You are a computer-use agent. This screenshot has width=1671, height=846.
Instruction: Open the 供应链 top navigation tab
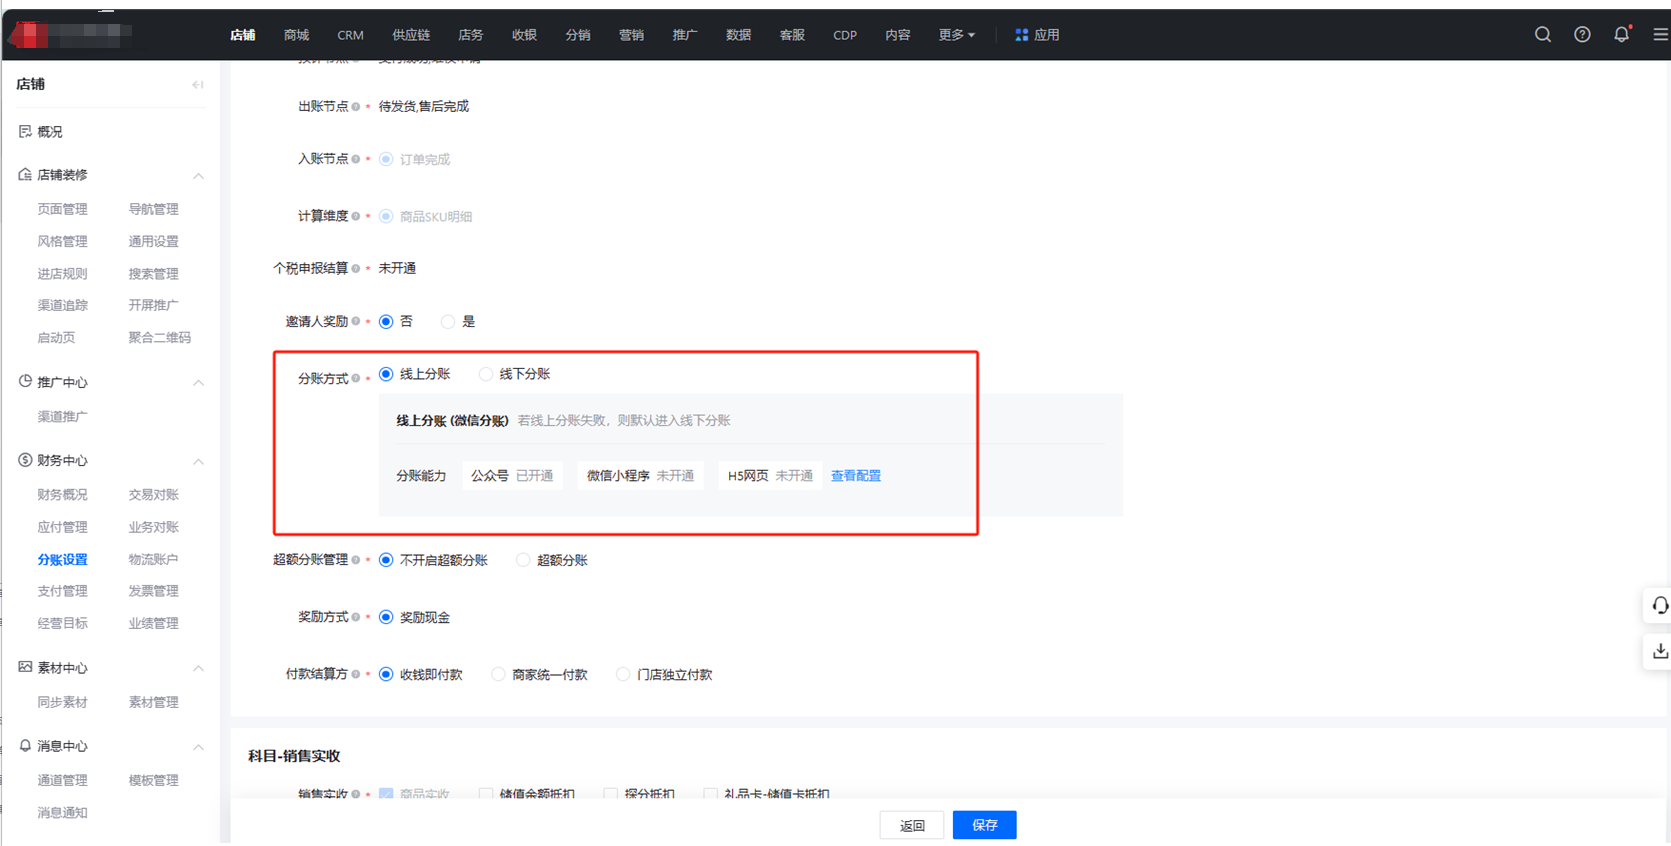coord(411,35)
